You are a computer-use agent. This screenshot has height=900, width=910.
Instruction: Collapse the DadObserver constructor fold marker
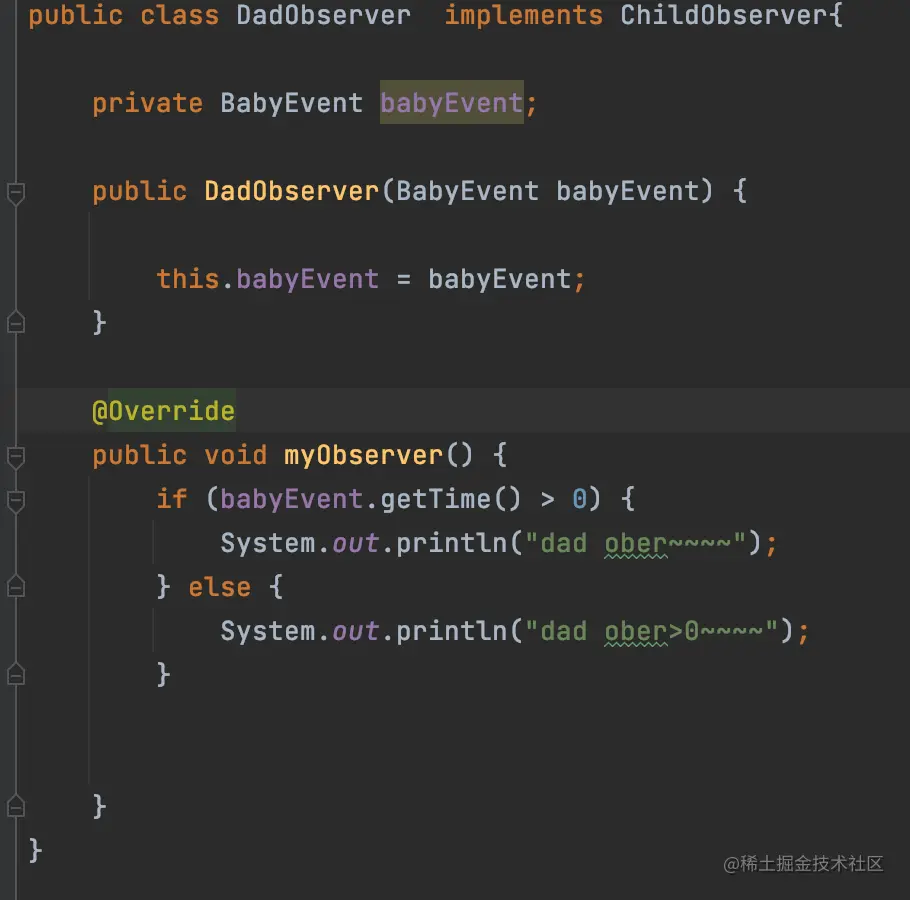point(16,193)
